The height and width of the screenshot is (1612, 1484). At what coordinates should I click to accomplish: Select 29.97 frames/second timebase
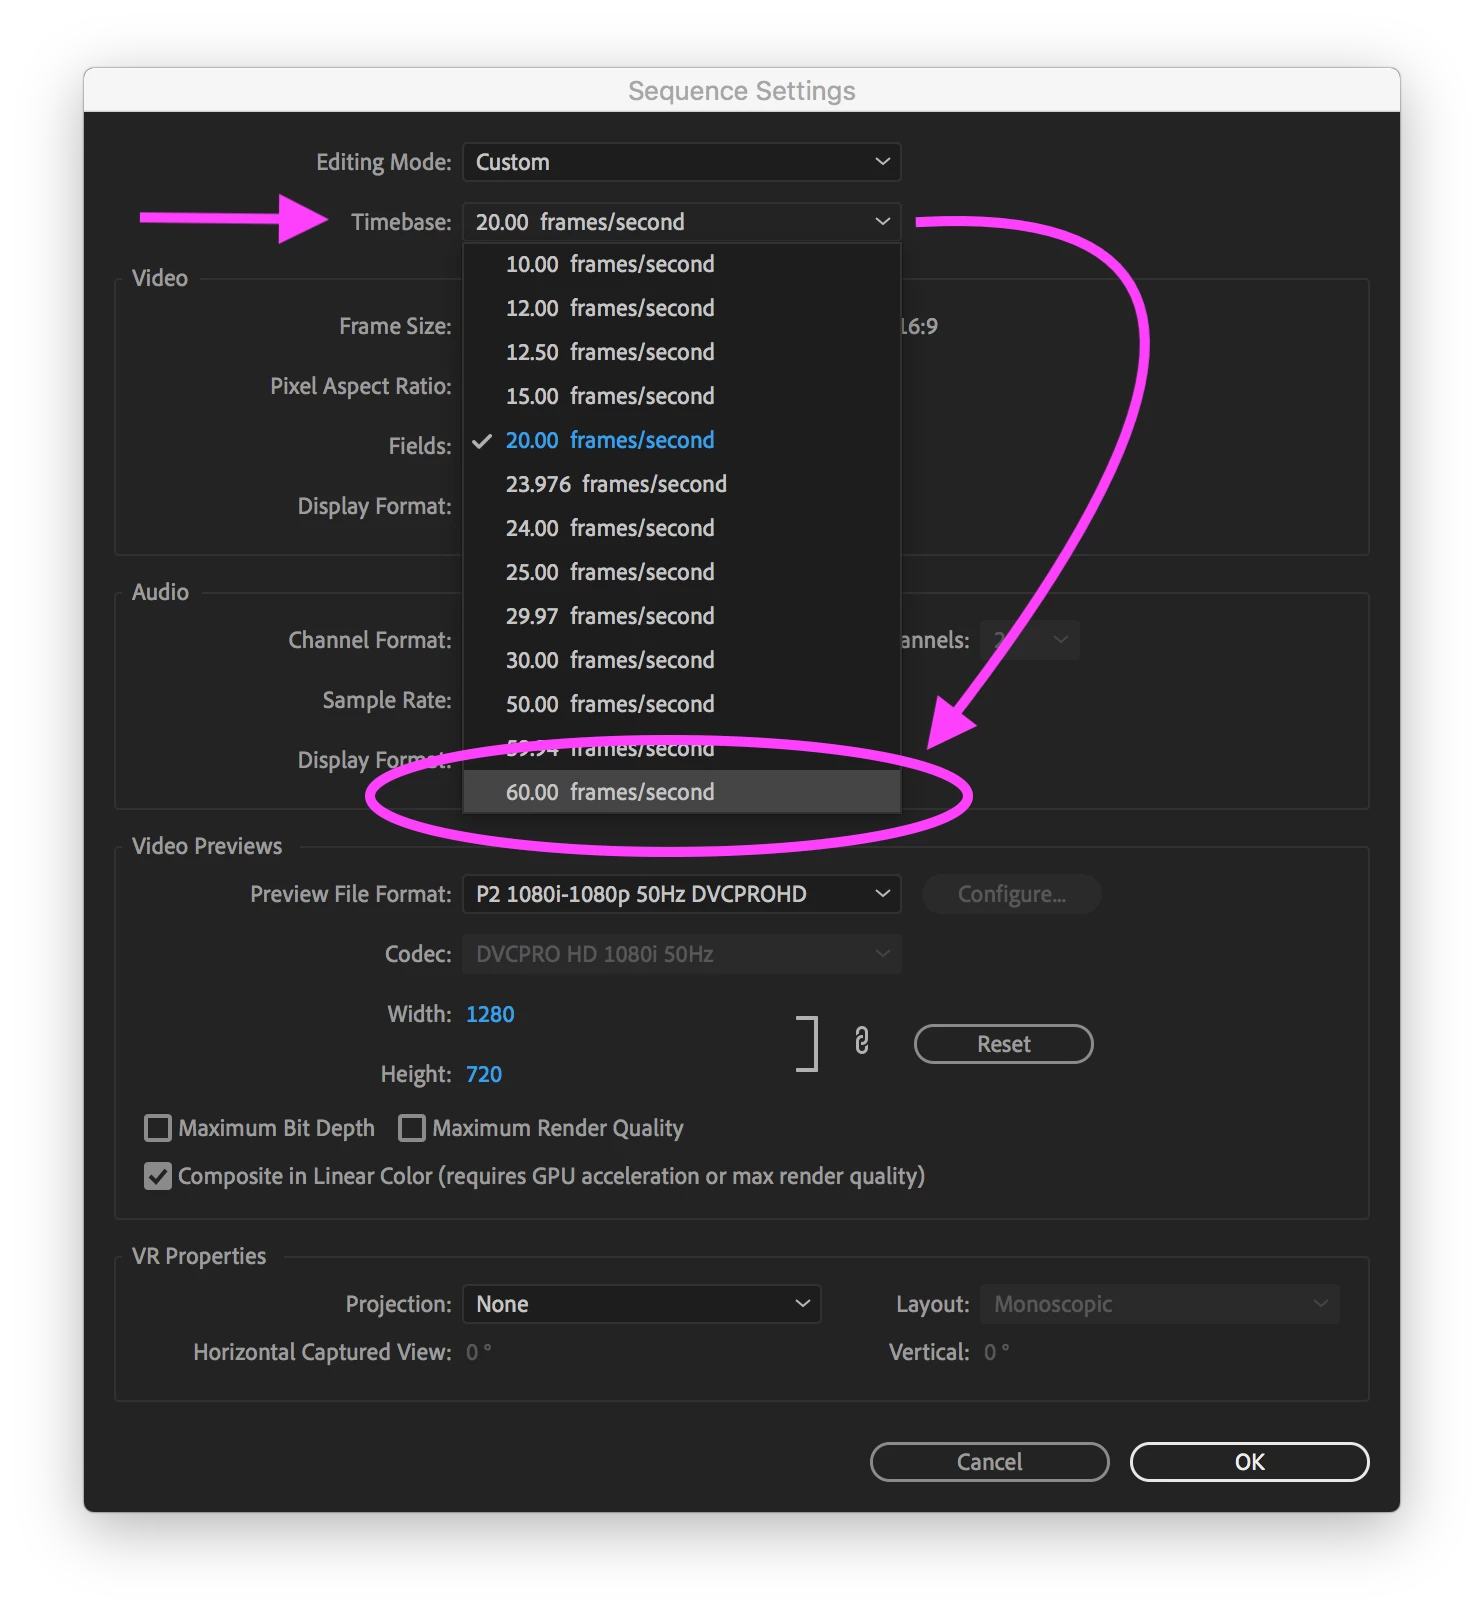tap(681, 616)
